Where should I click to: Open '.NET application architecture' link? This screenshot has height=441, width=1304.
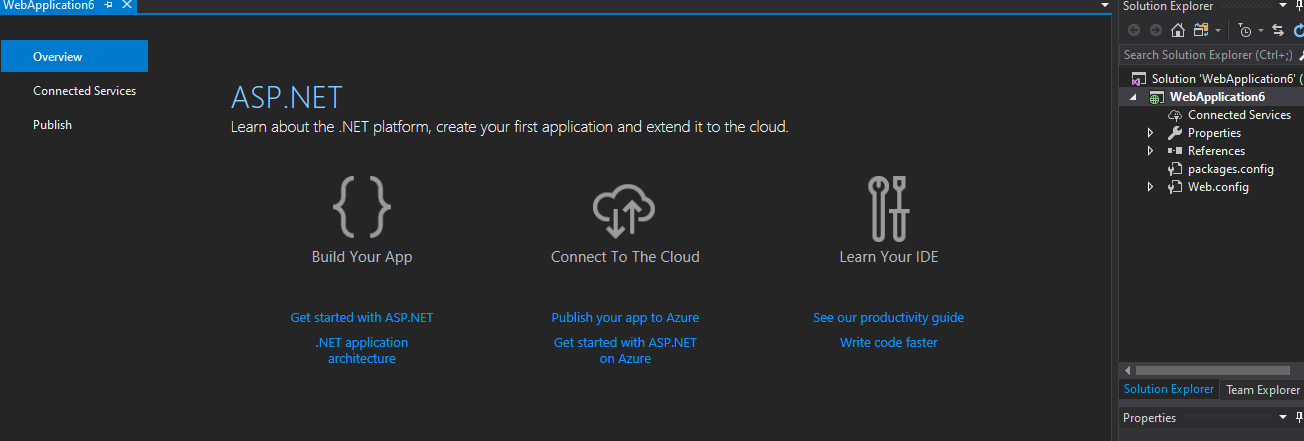click(362, 351)
